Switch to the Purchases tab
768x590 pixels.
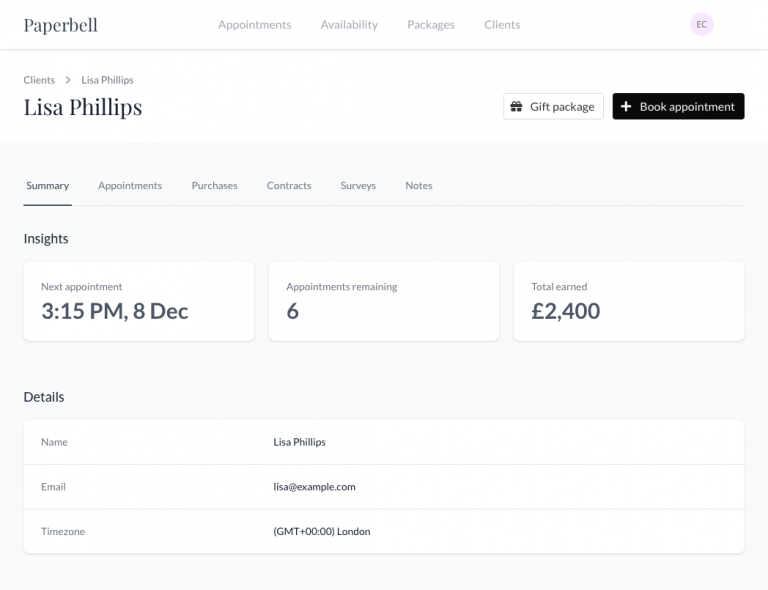215,186
